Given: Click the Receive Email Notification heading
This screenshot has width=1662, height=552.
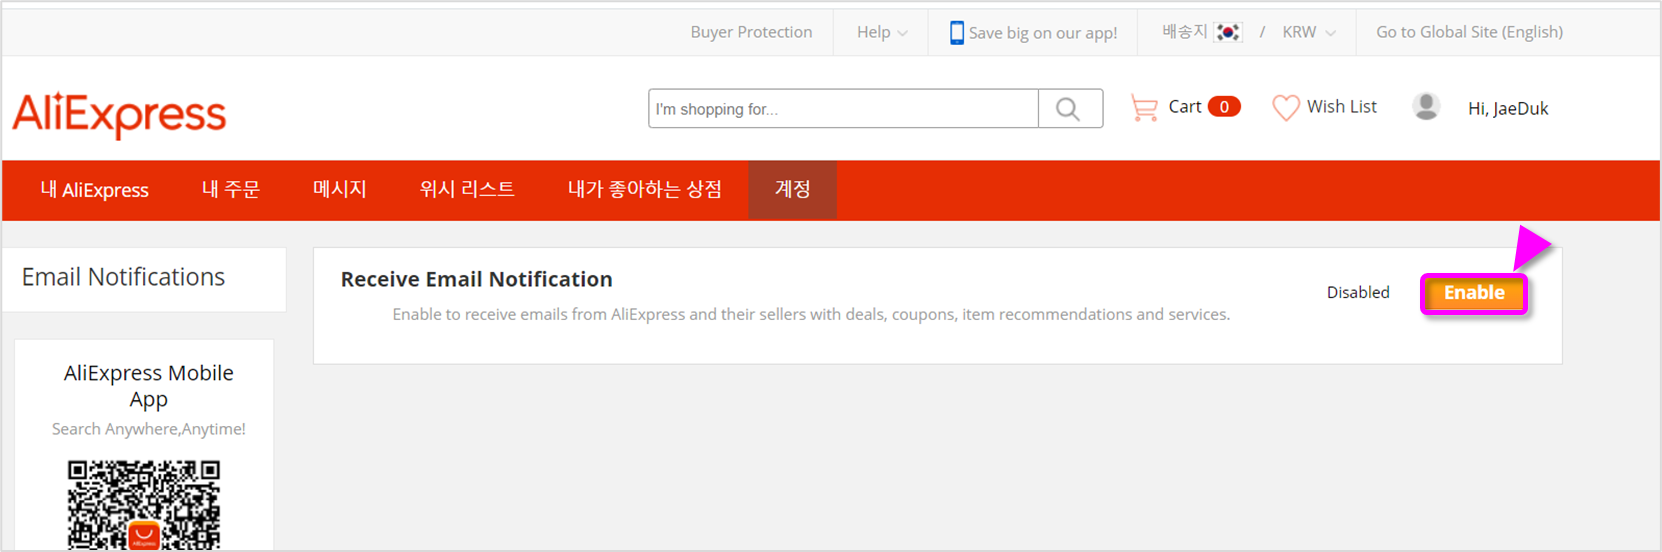Looking at the screenshot, I should pos(476,279).
